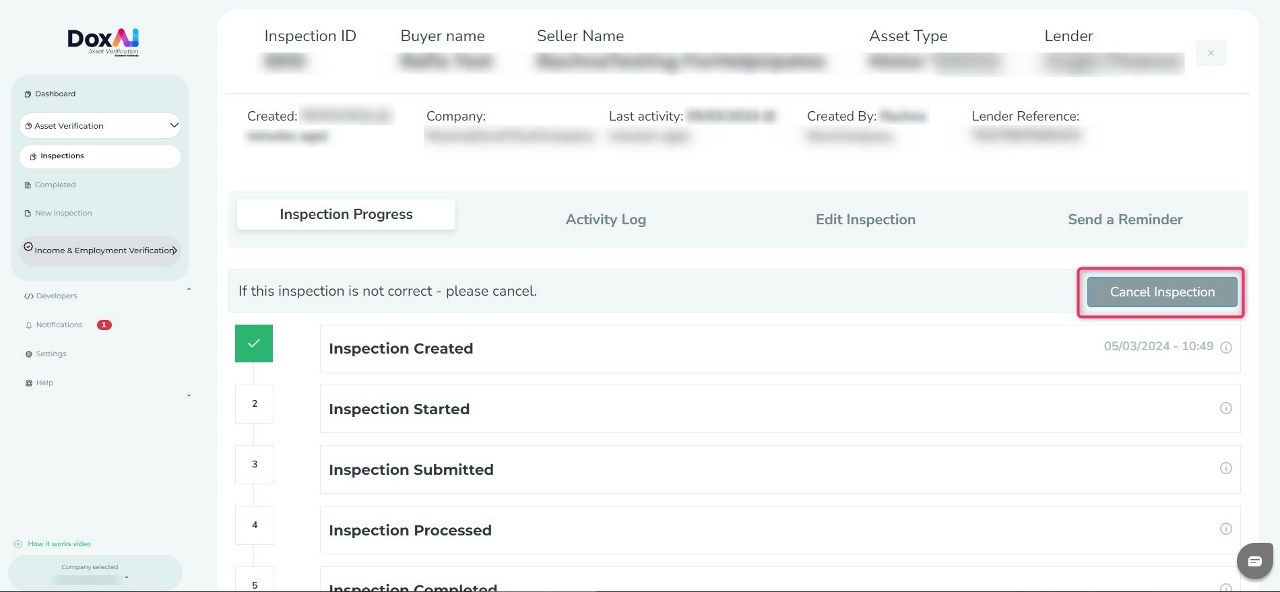Open the How it works video link
Screen dimensions: 1280x592
[x=58, y=544]
